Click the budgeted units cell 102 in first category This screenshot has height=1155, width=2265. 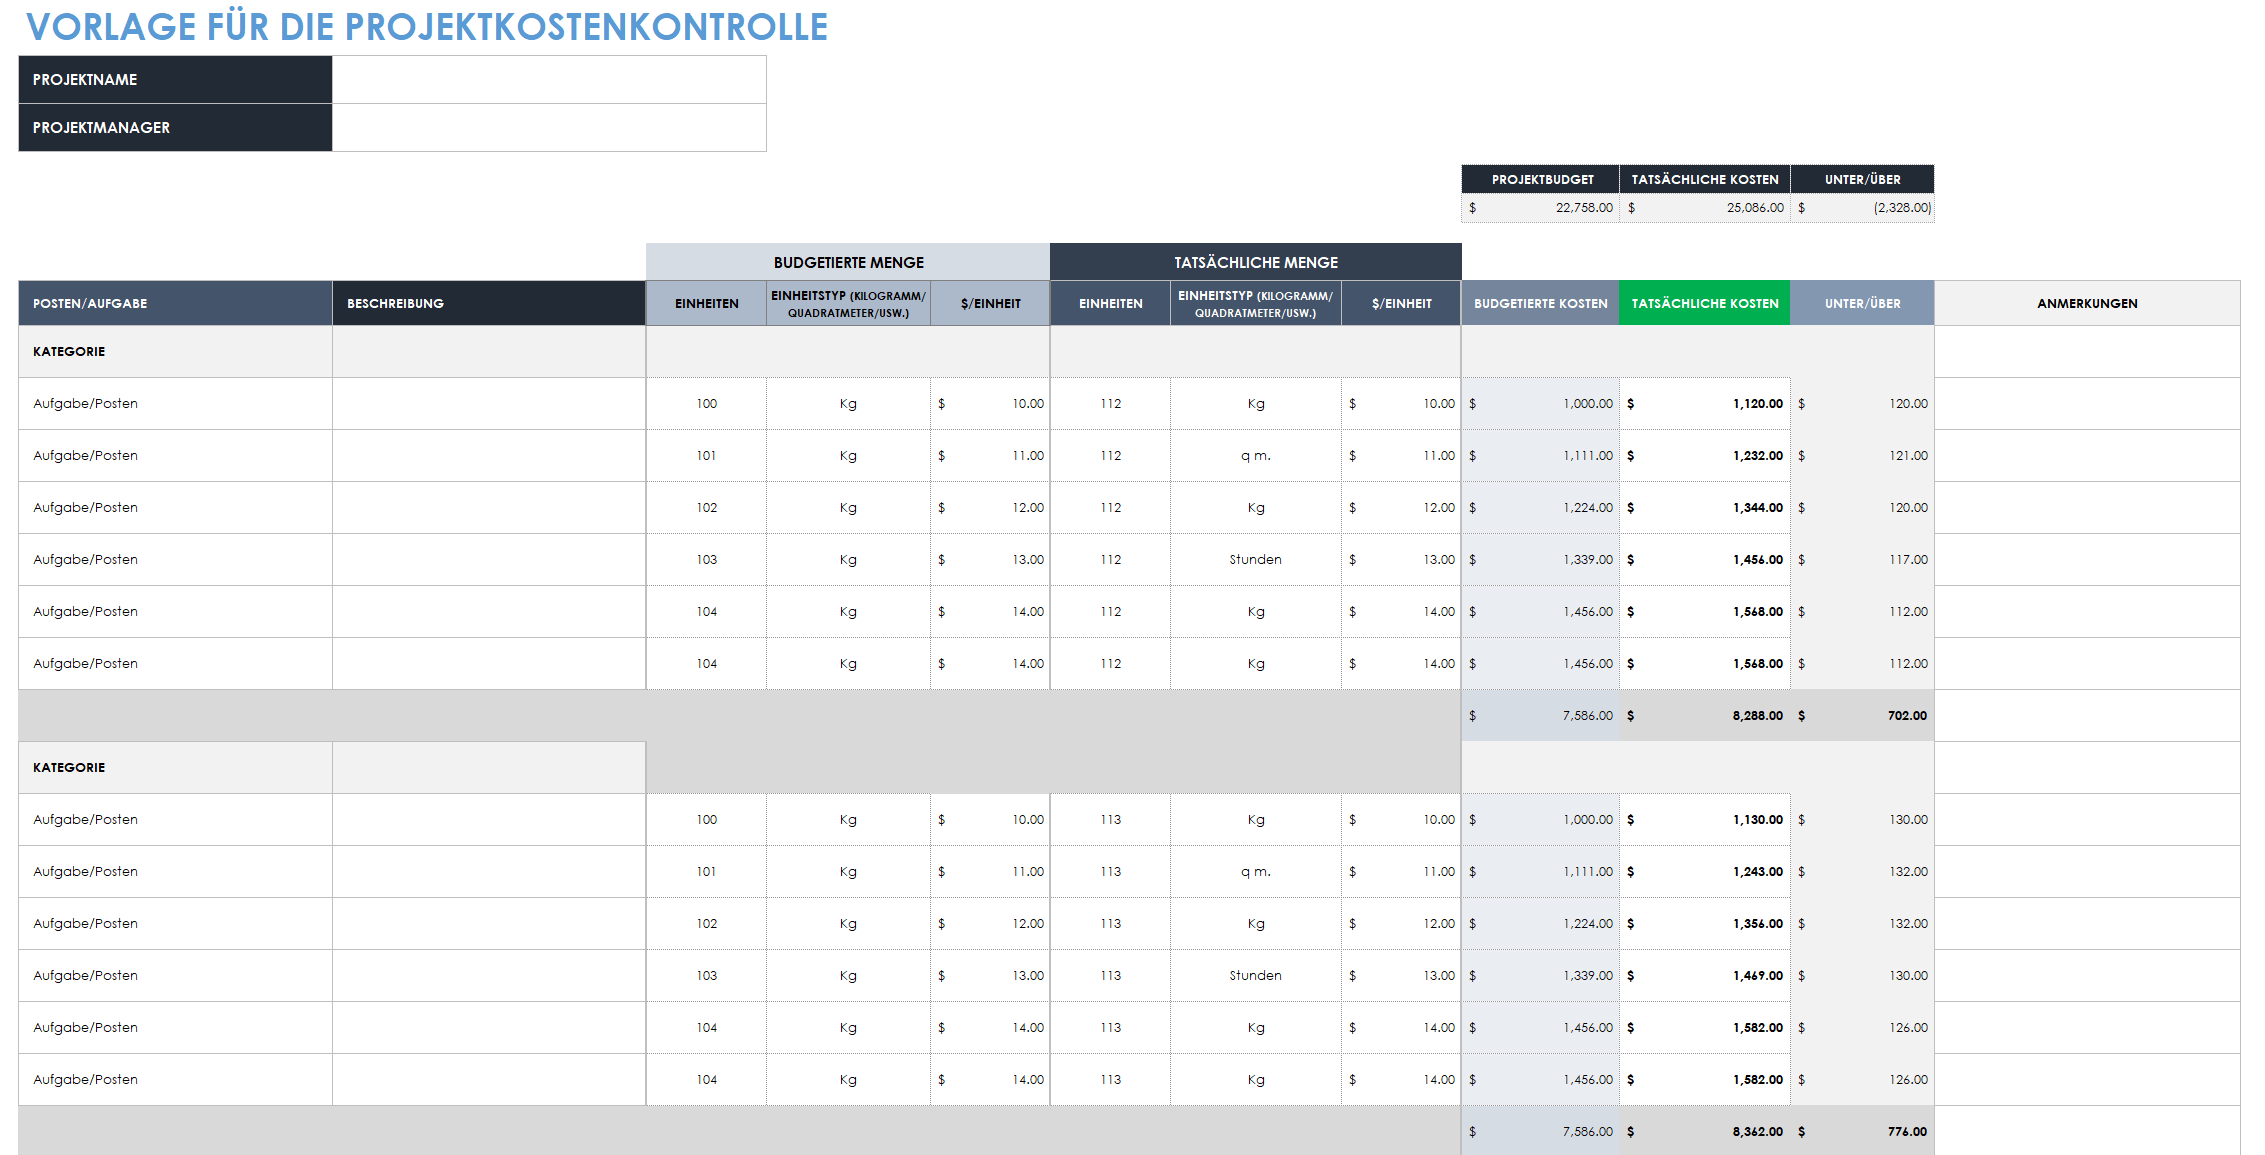(707, 508)
